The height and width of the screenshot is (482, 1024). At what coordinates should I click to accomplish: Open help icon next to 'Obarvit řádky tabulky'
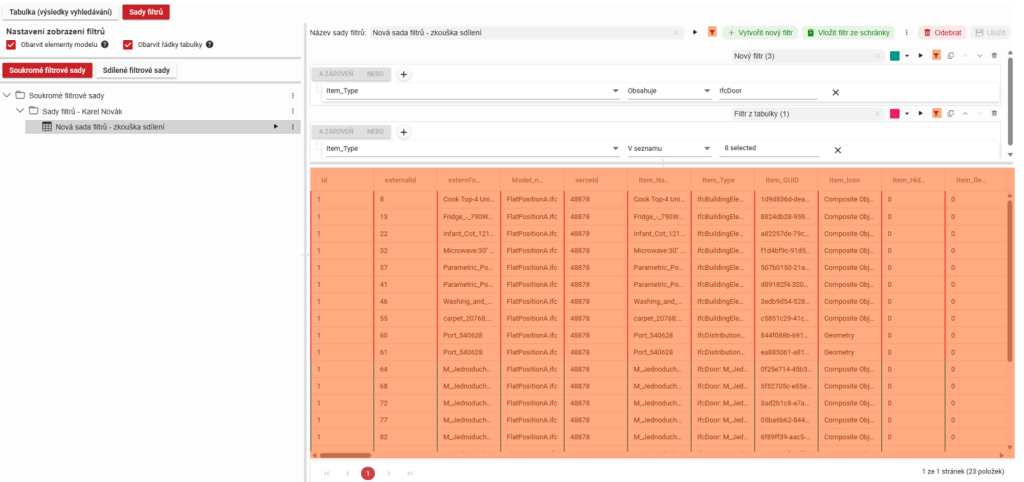pyautogui.click(x=210, y=45)
